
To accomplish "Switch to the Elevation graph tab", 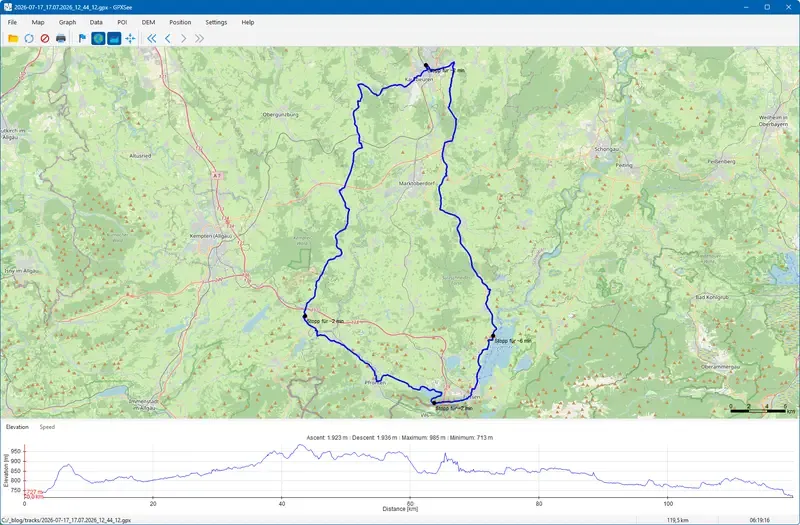I will point(17,427).
